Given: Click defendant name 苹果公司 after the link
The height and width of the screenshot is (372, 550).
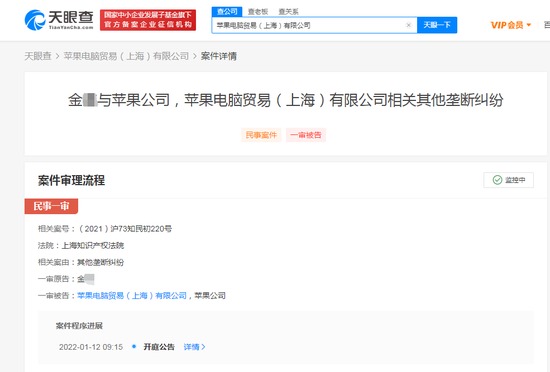Looking at the screenshot, I should [x=210, y=296].
